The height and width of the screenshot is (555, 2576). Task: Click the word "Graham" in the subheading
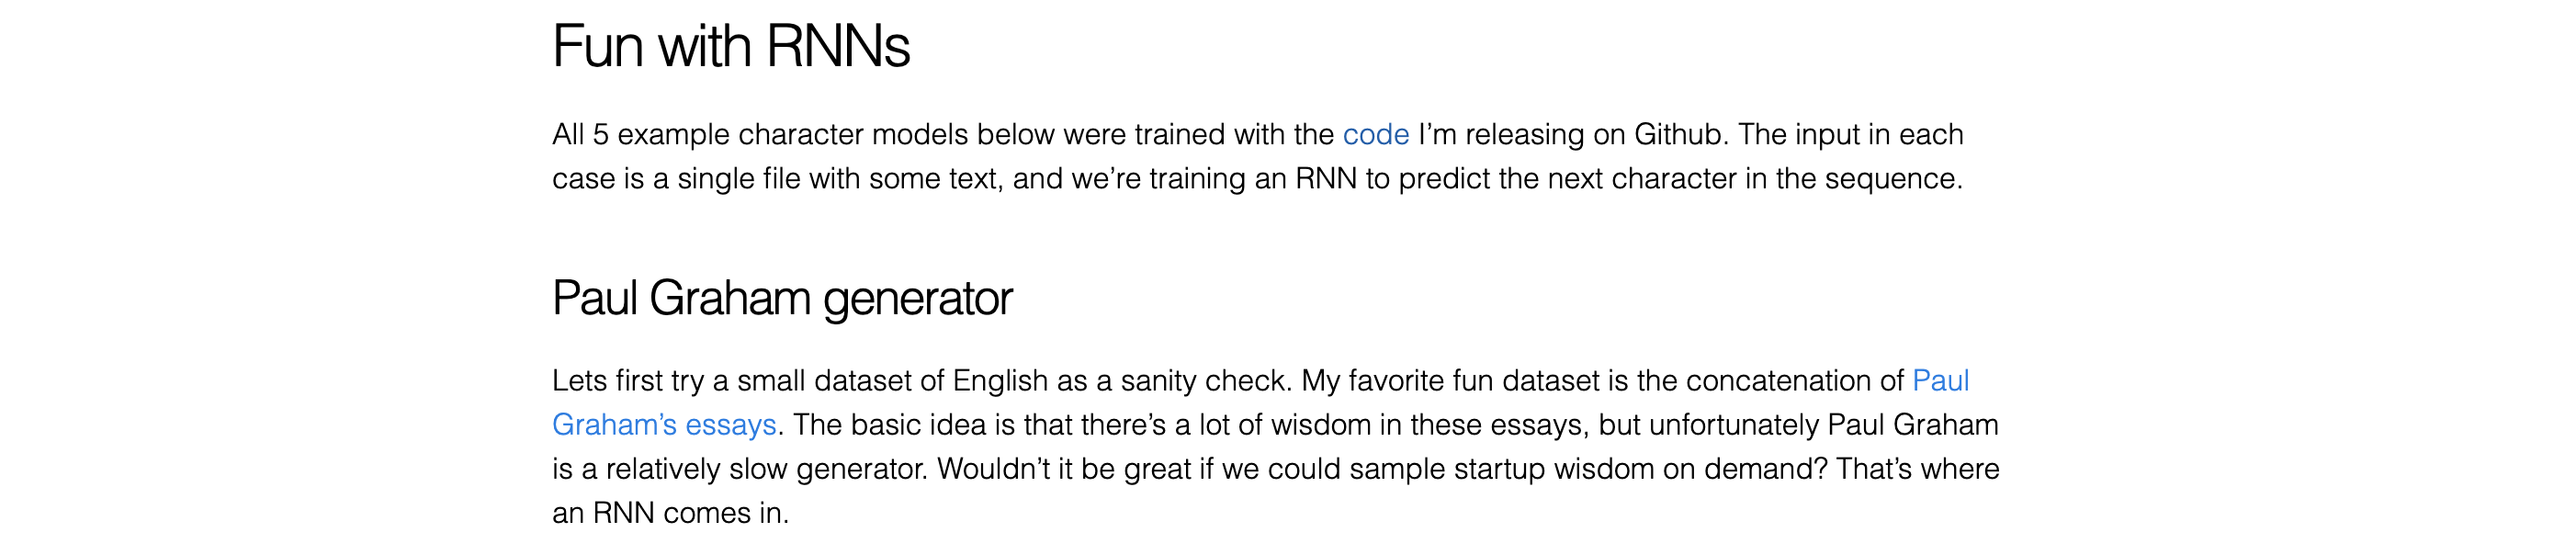coord(730,298)
